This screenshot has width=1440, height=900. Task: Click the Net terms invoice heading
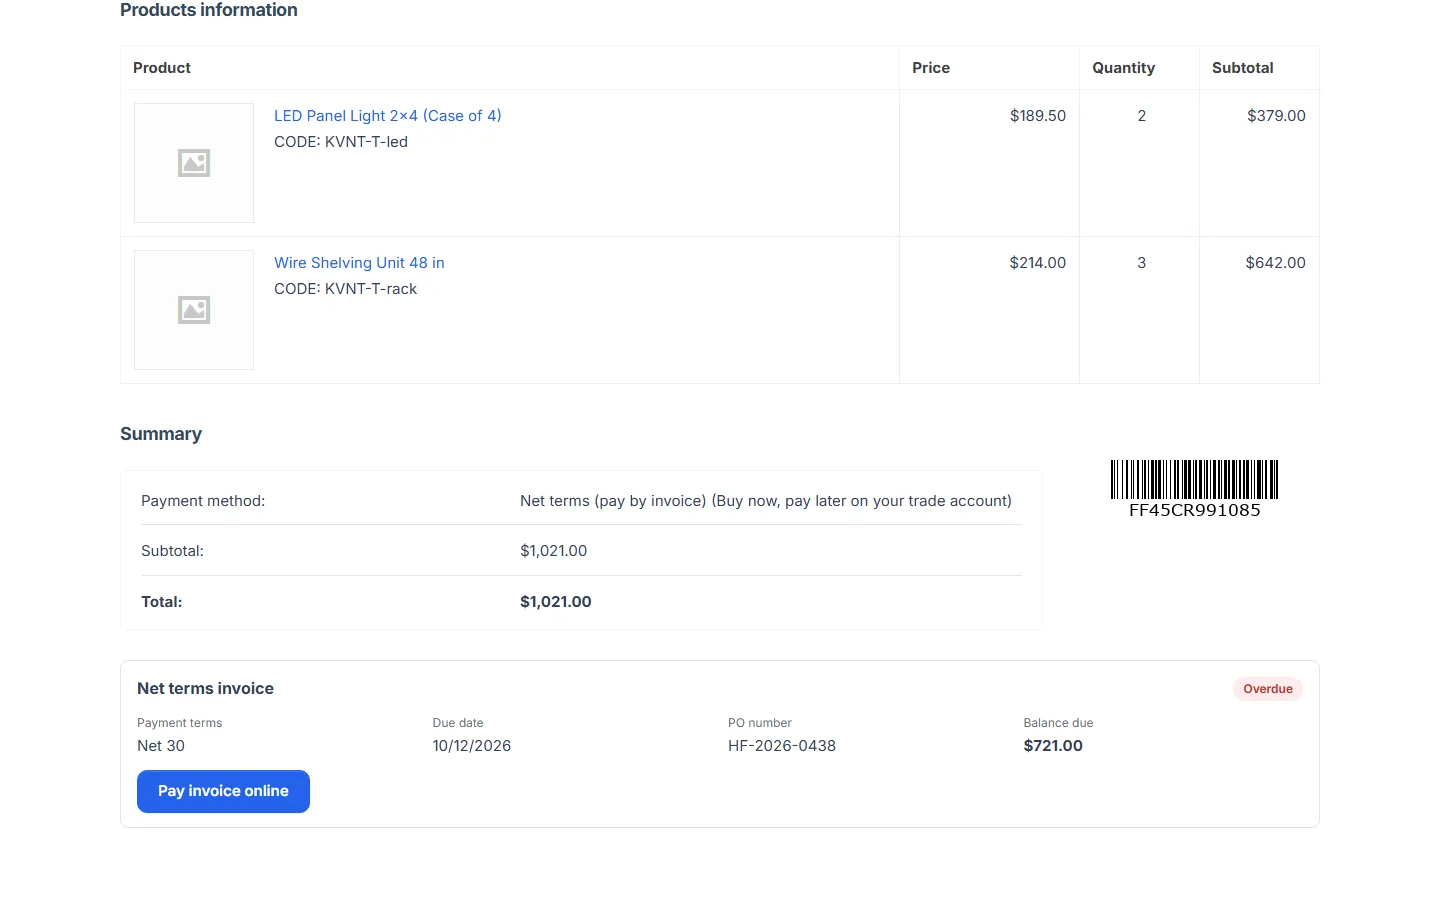205,689
